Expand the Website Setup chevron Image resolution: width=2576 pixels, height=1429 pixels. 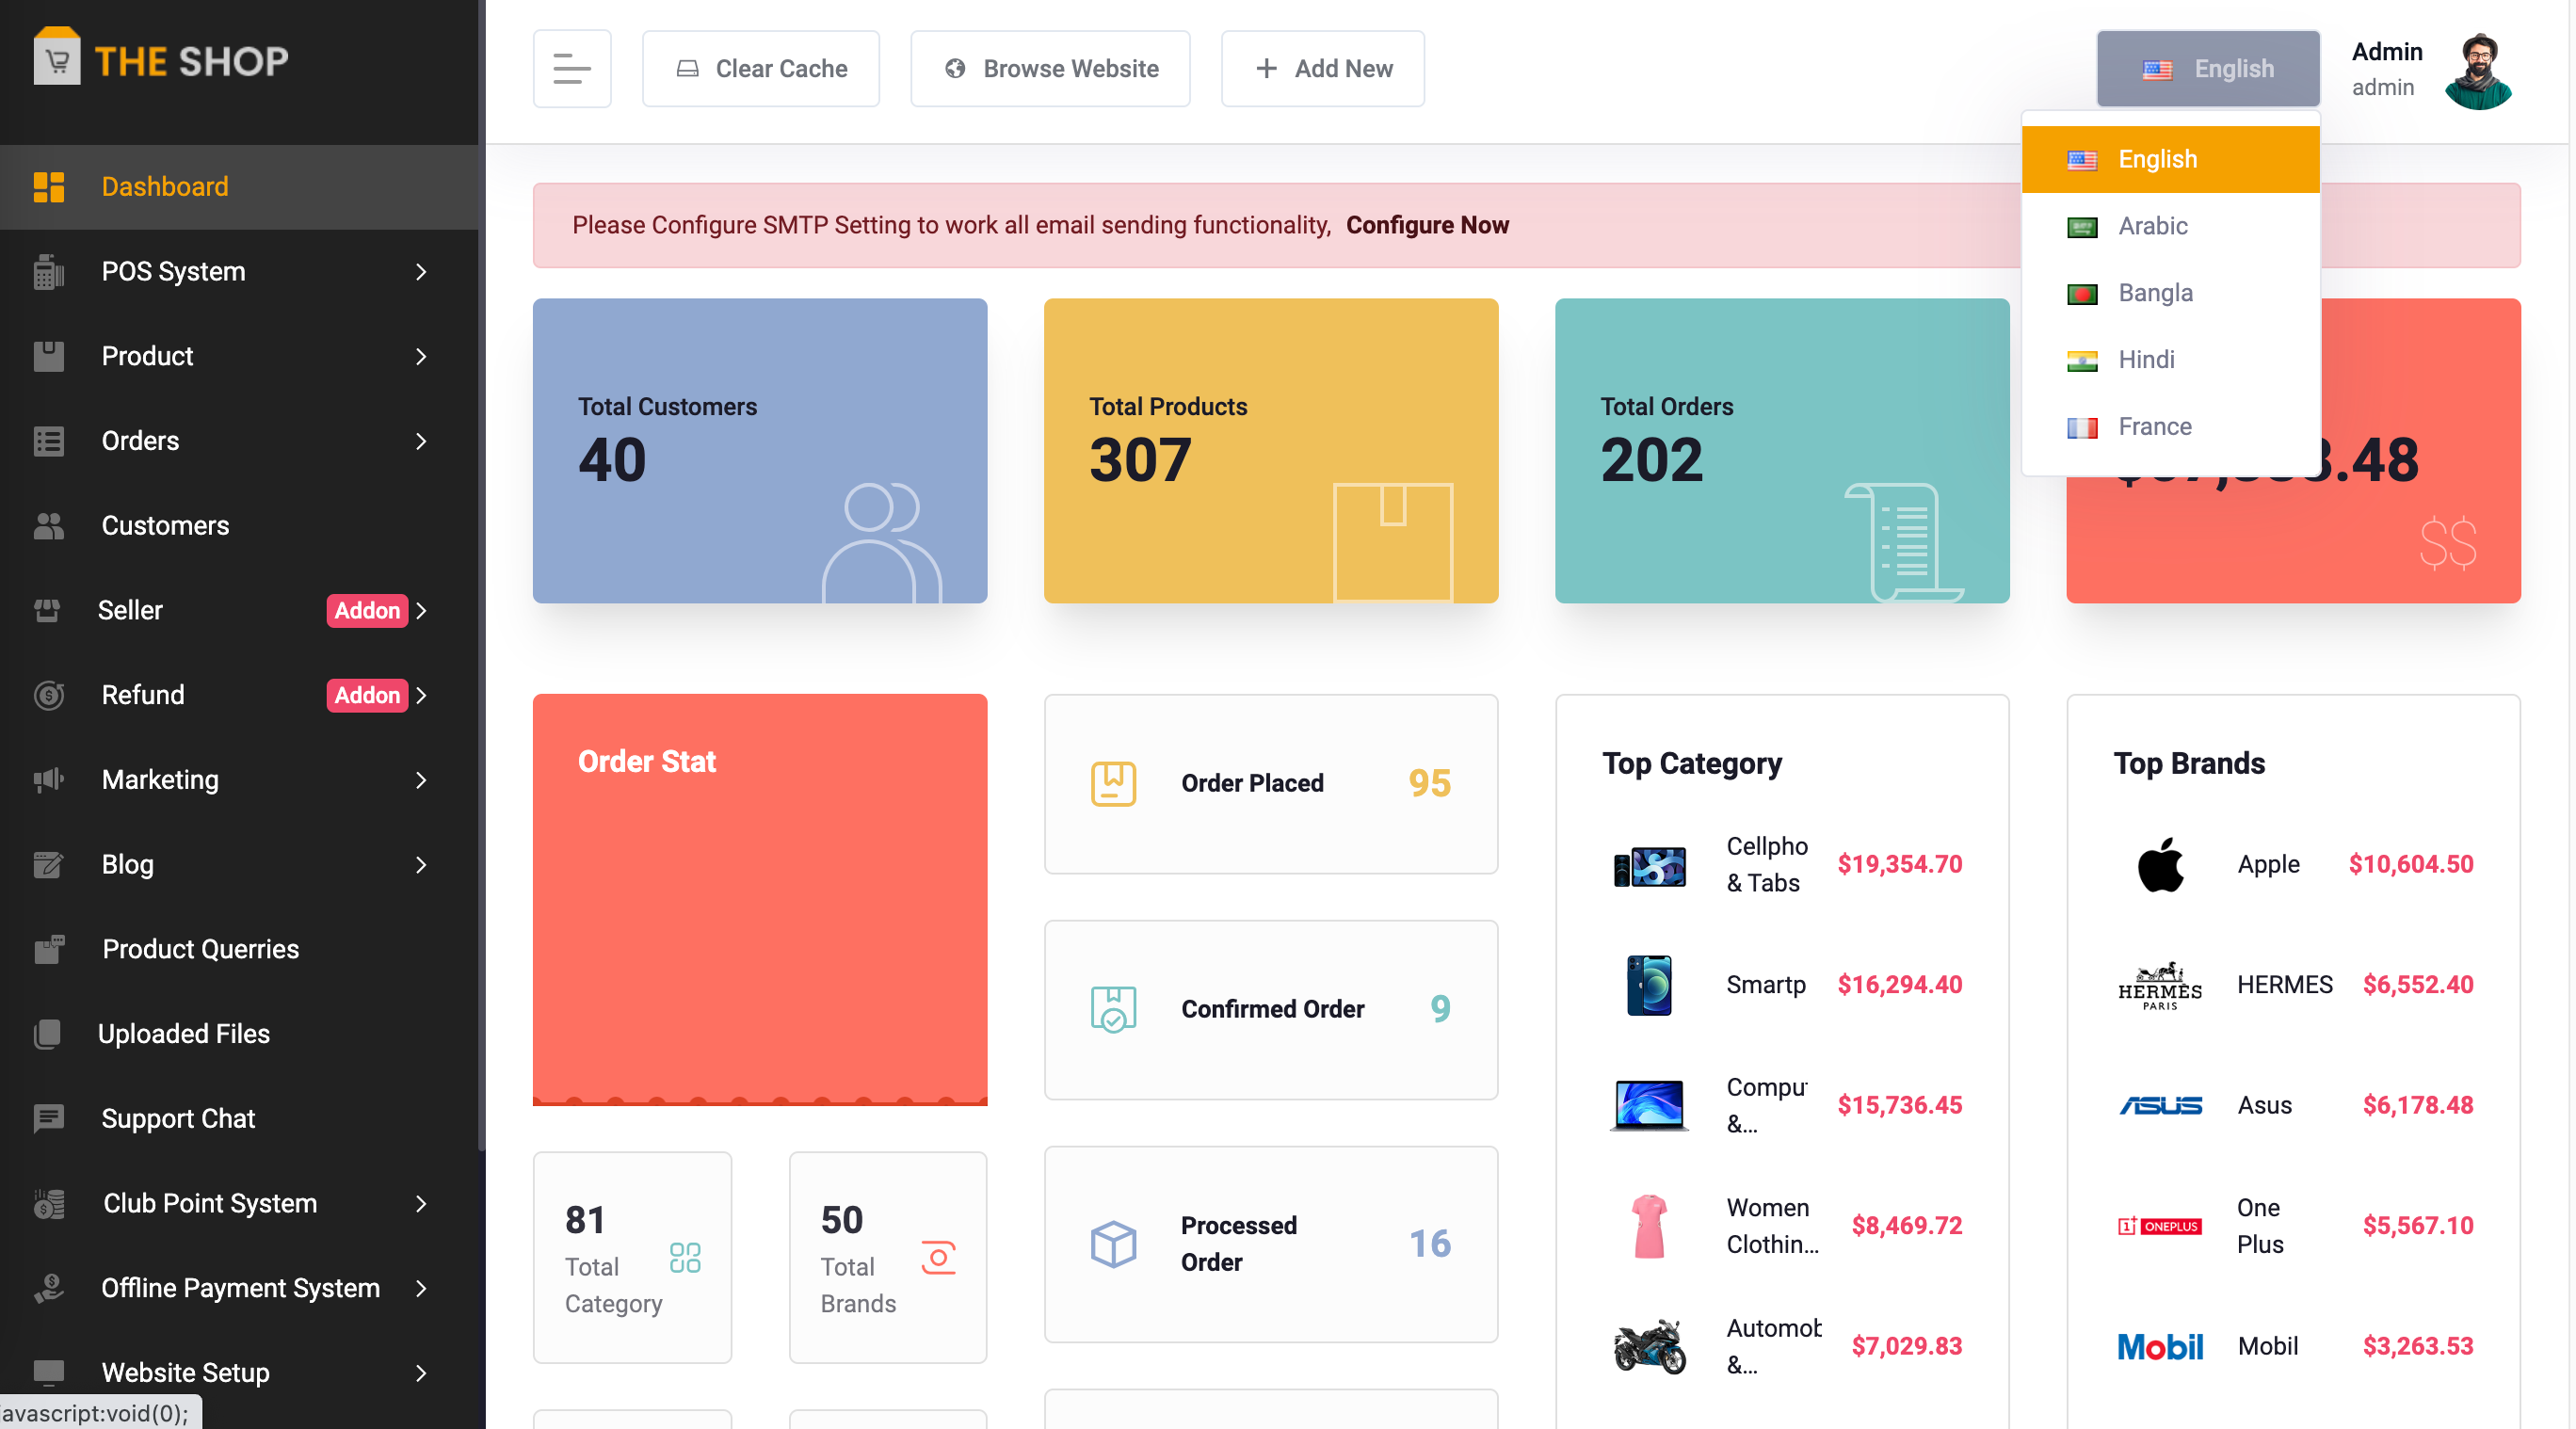pyautogui.click(x=421, y=1373)
